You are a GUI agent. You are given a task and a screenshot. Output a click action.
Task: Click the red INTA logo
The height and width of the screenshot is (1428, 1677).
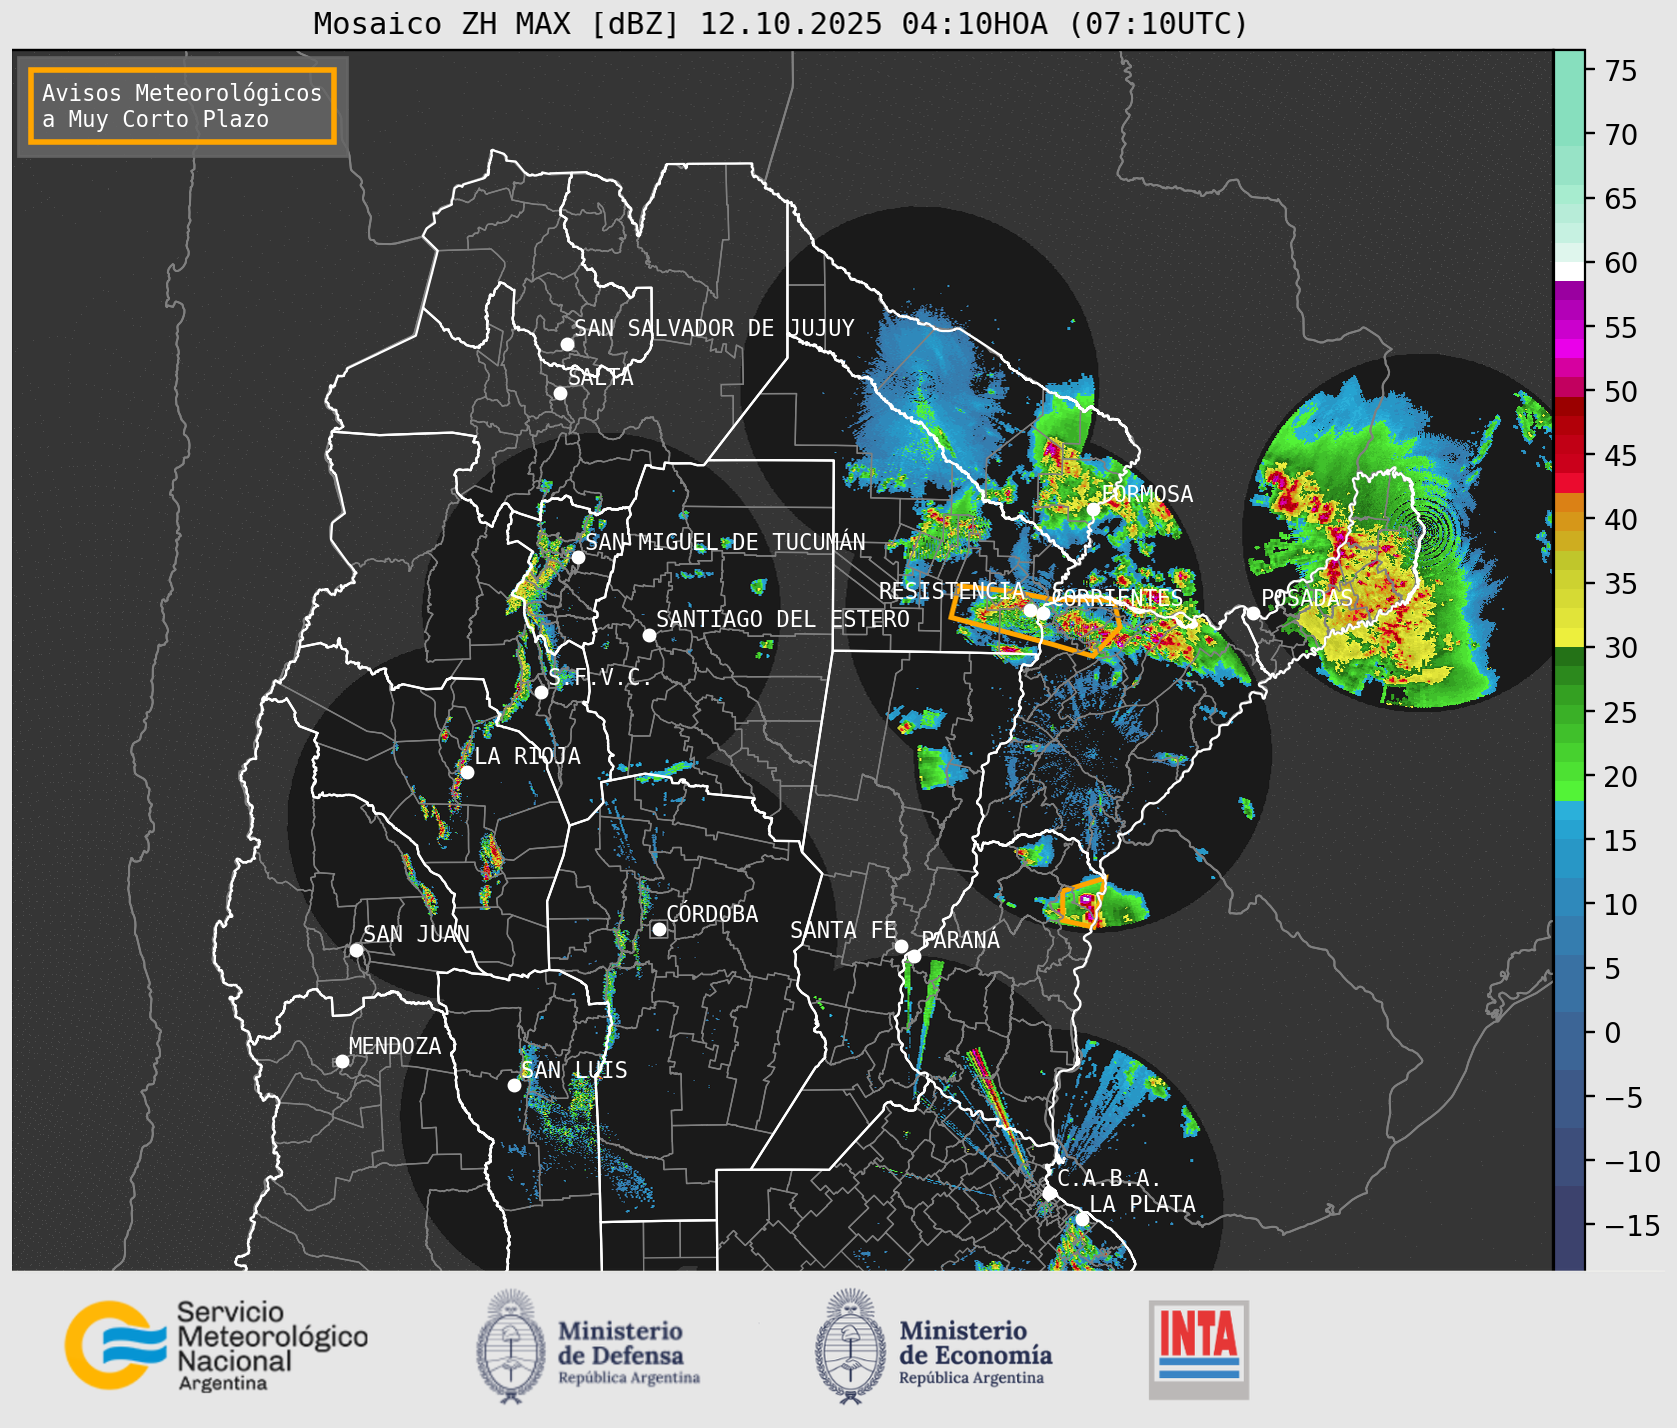[x=1198, y=1349]
